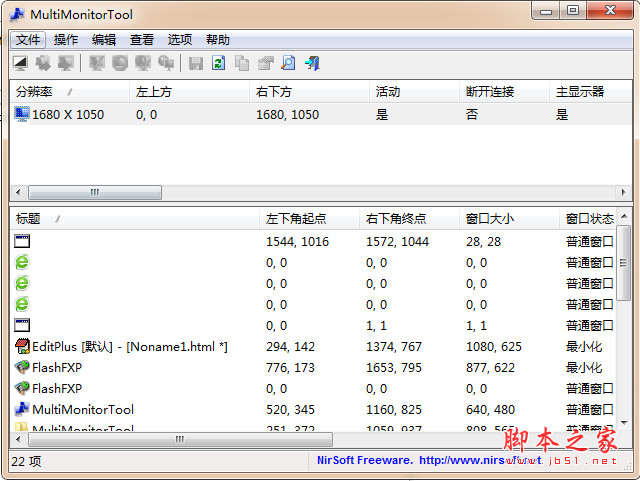Click the properties toolbar icon
This screenshot has width=640, height=481.
(x=265, y=64)
